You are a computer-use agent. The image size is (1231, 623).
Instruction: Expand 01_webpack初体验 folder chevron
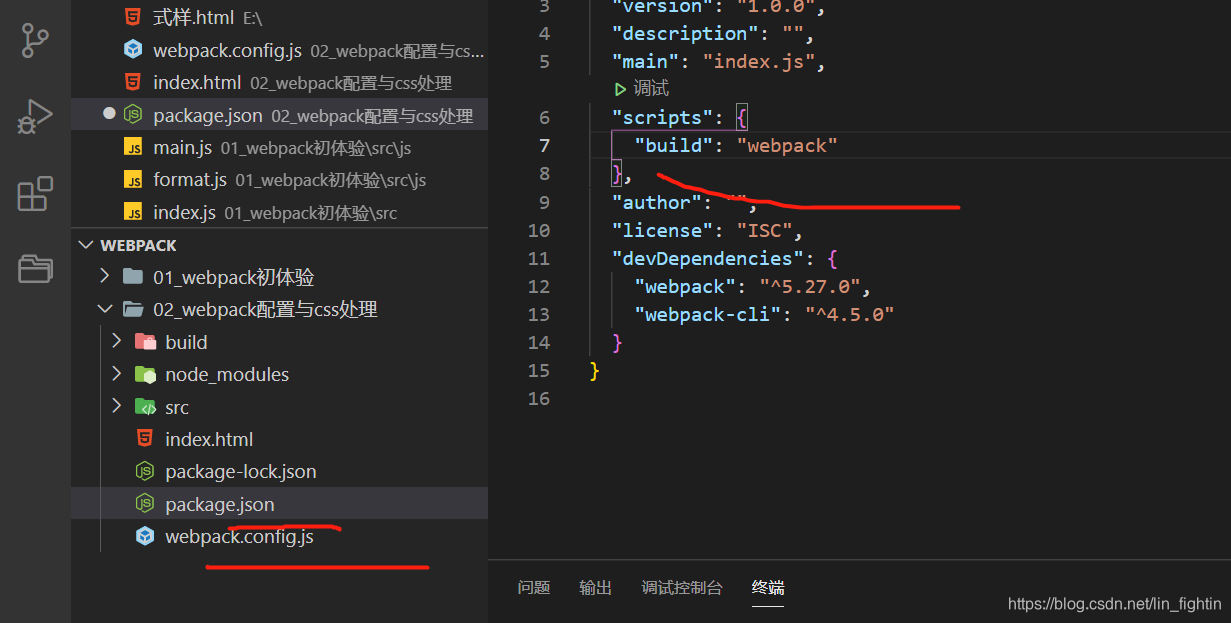pyautogui.click(x=106, y=276)
